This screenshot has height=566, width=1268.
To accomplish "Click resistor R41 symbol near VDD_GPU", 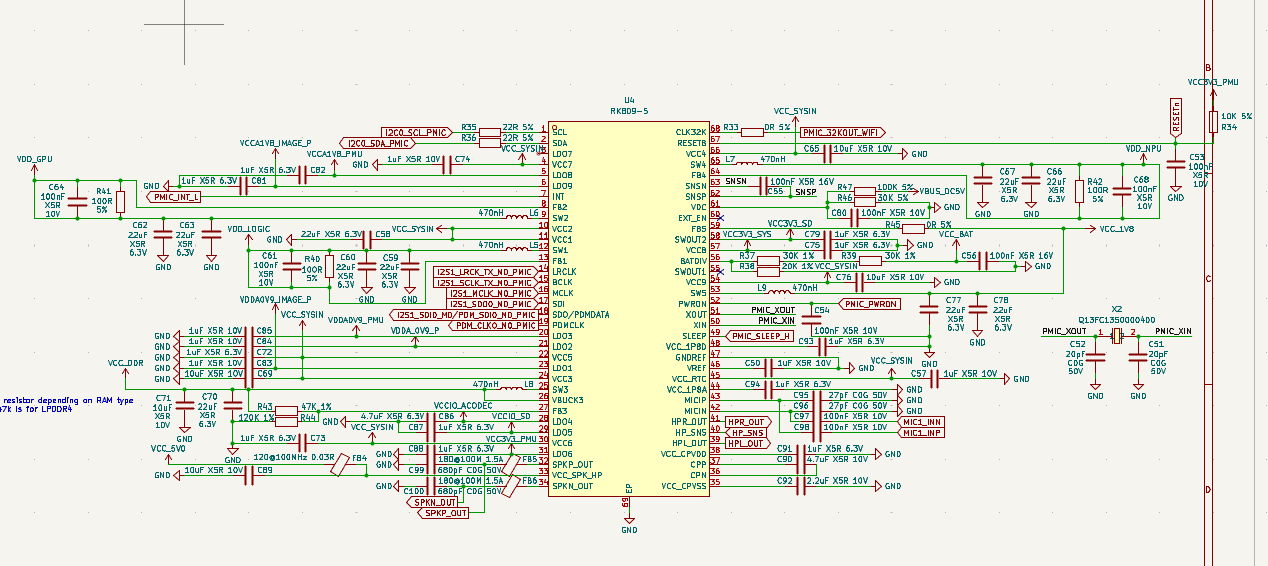I will 121,201.
